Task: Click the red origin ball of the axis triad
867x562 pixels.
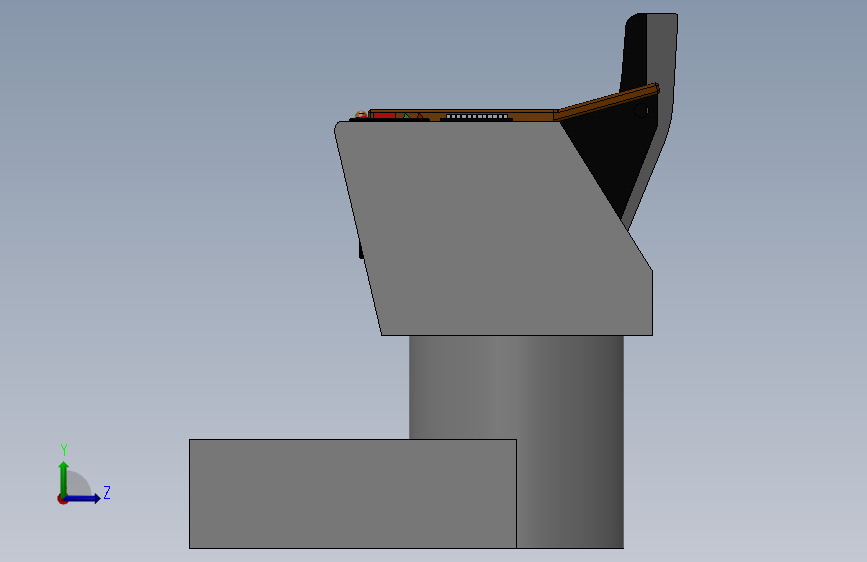Action: coord(62,499)
